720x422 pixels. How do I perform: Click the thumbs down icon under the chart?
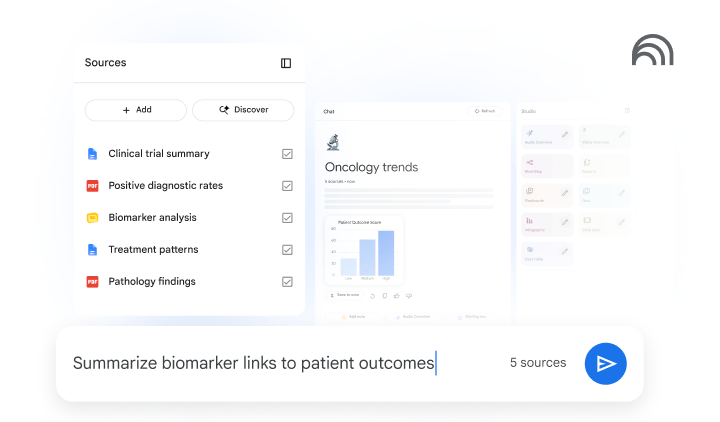(x=409, y=296)
